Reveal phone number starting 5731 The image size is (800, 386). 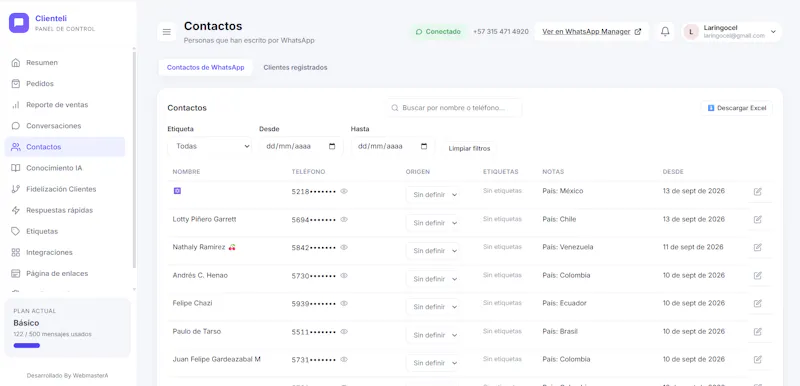pyautogui.click(x=344, y=359)
